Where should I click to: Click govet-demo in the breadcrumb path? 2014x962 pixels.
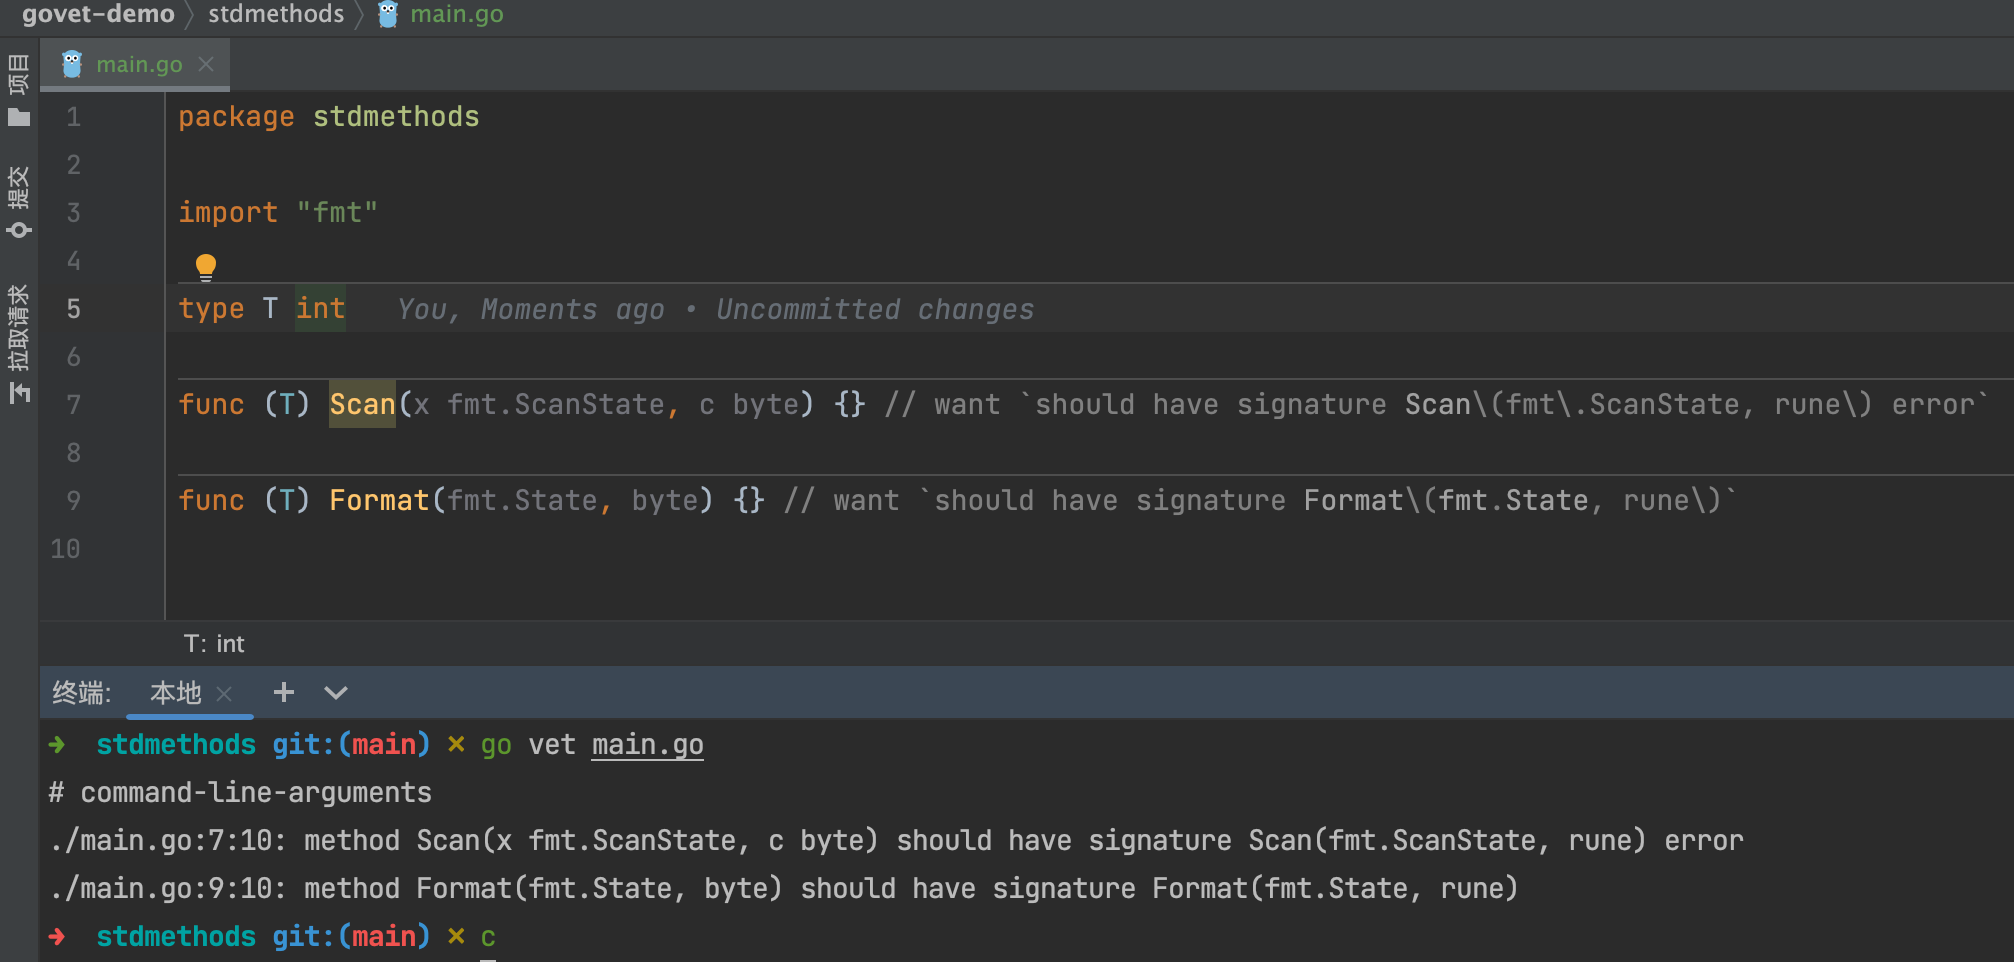tap(98, 14)
